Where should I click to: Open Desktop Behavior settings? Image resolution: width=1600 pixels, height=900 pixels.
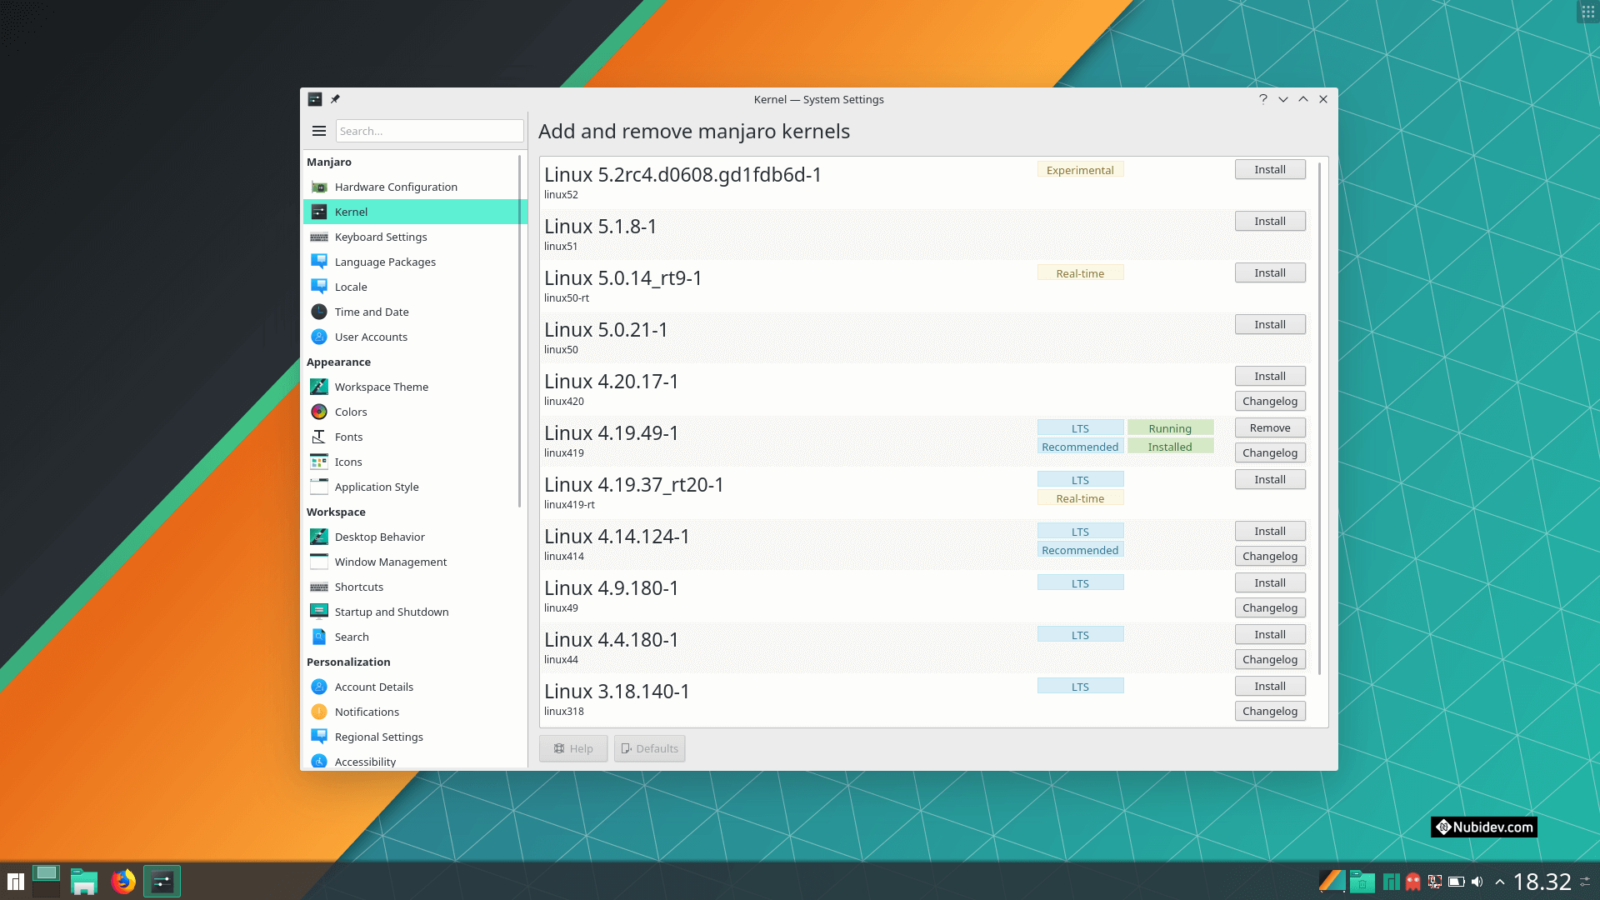coord(381,537)
